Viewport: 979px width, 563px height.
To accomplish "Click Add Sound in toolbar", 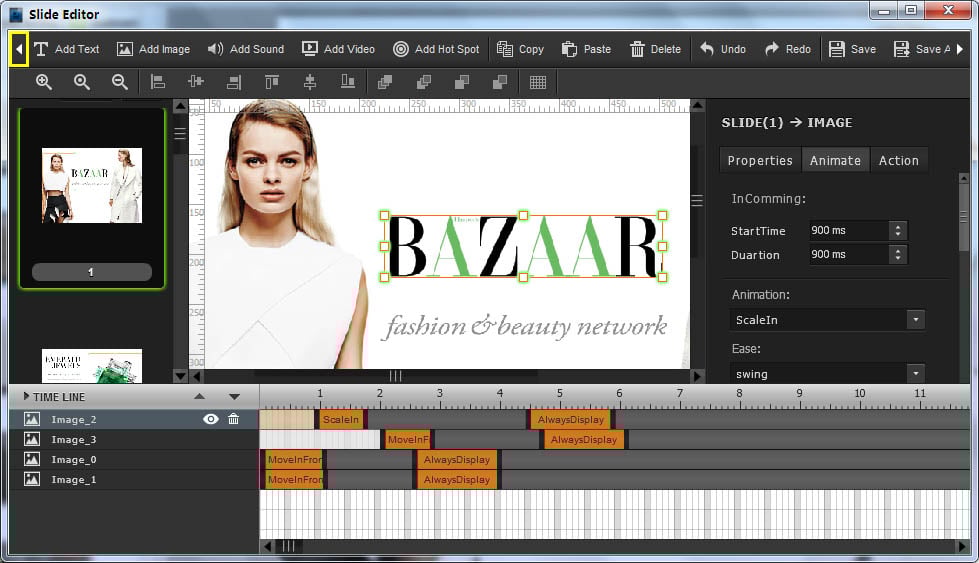I will [x=245, y=49].
